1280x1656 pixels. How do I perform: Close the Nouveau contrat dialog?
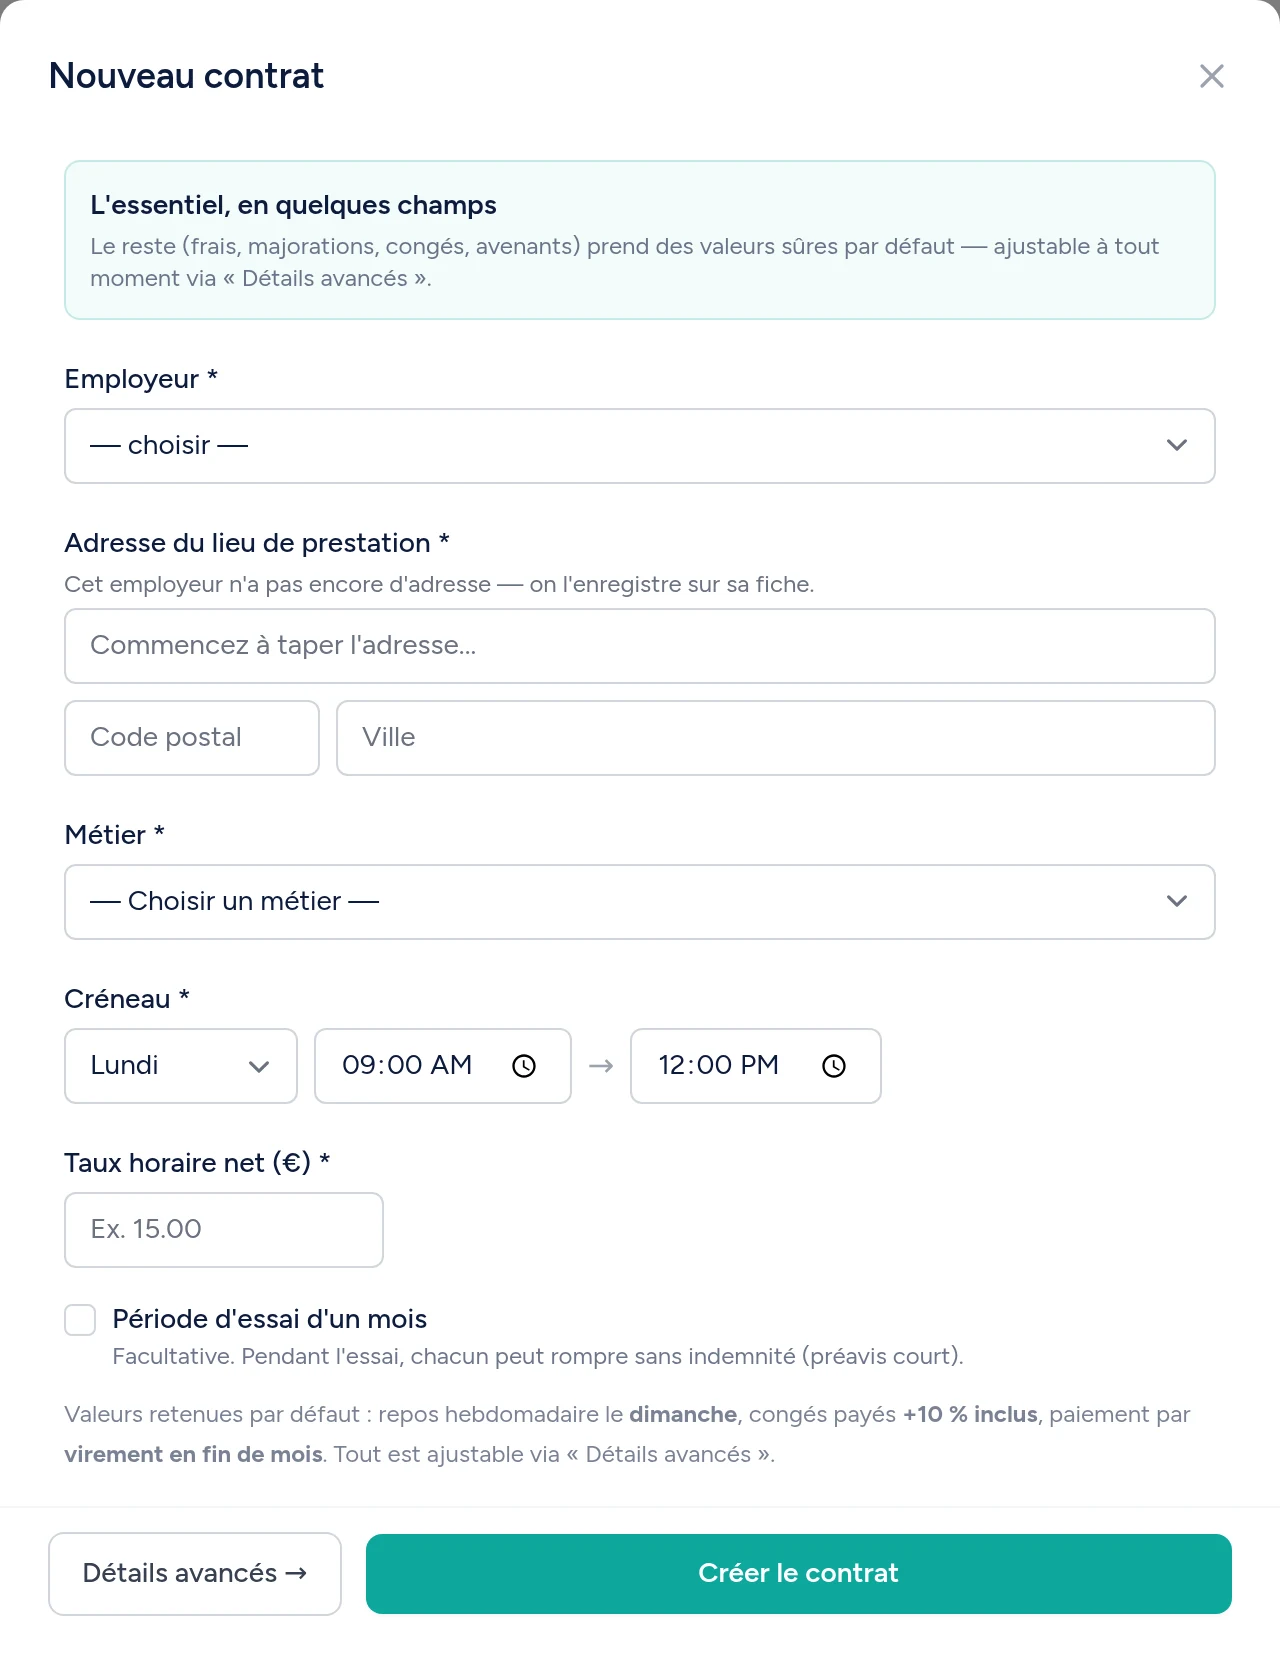pos(1211,76)
